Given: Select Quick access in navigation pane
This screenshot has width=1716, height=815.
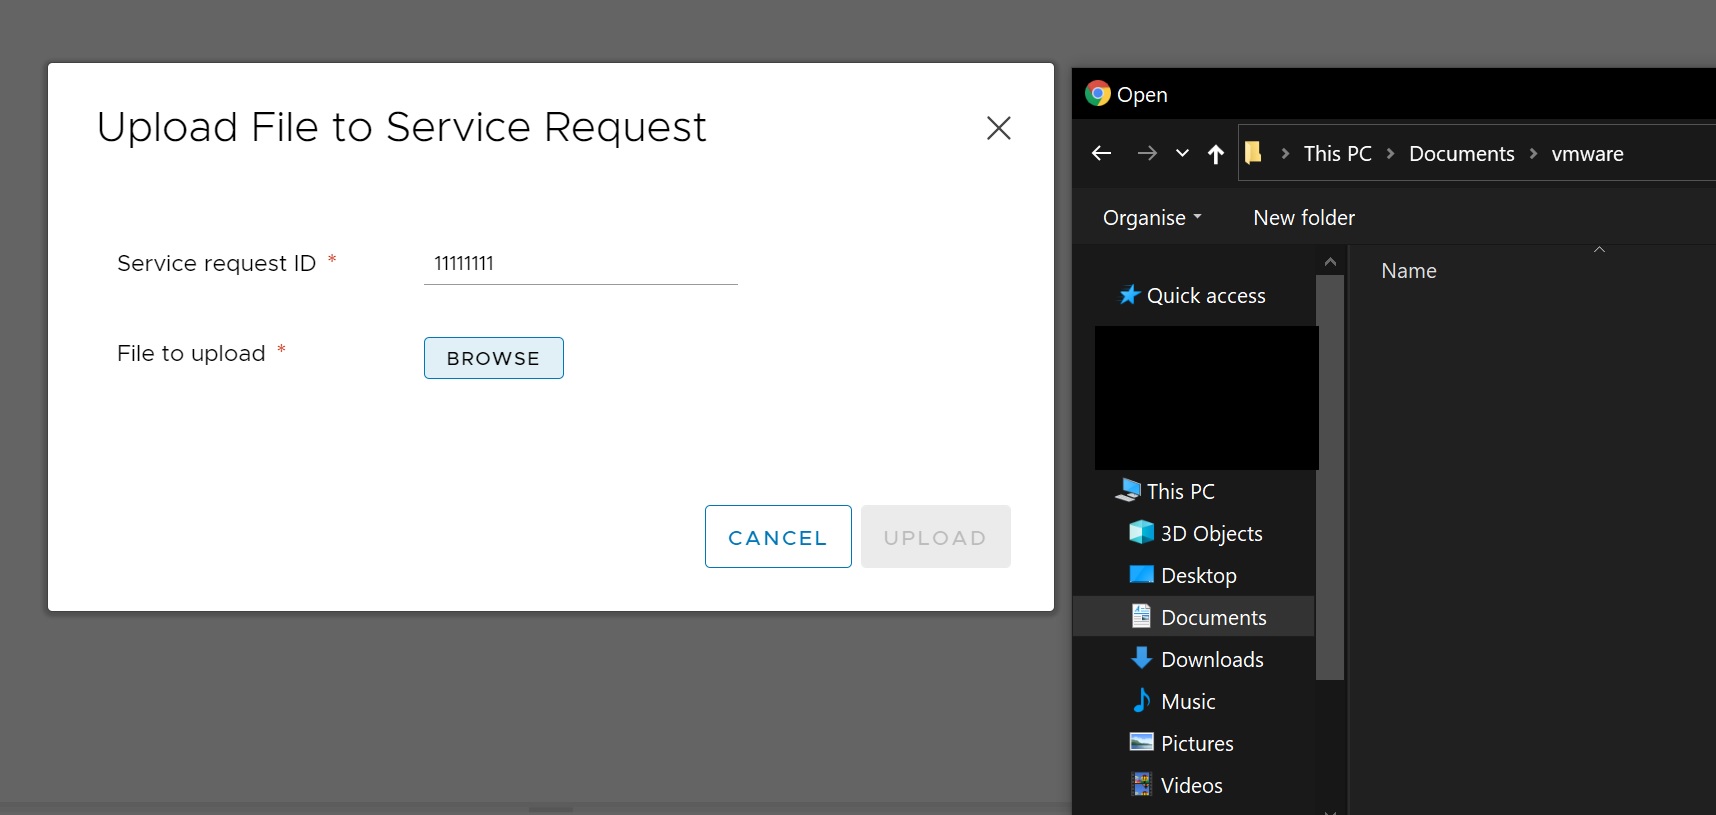Looking at the screenshot, I should point(1205,296).
